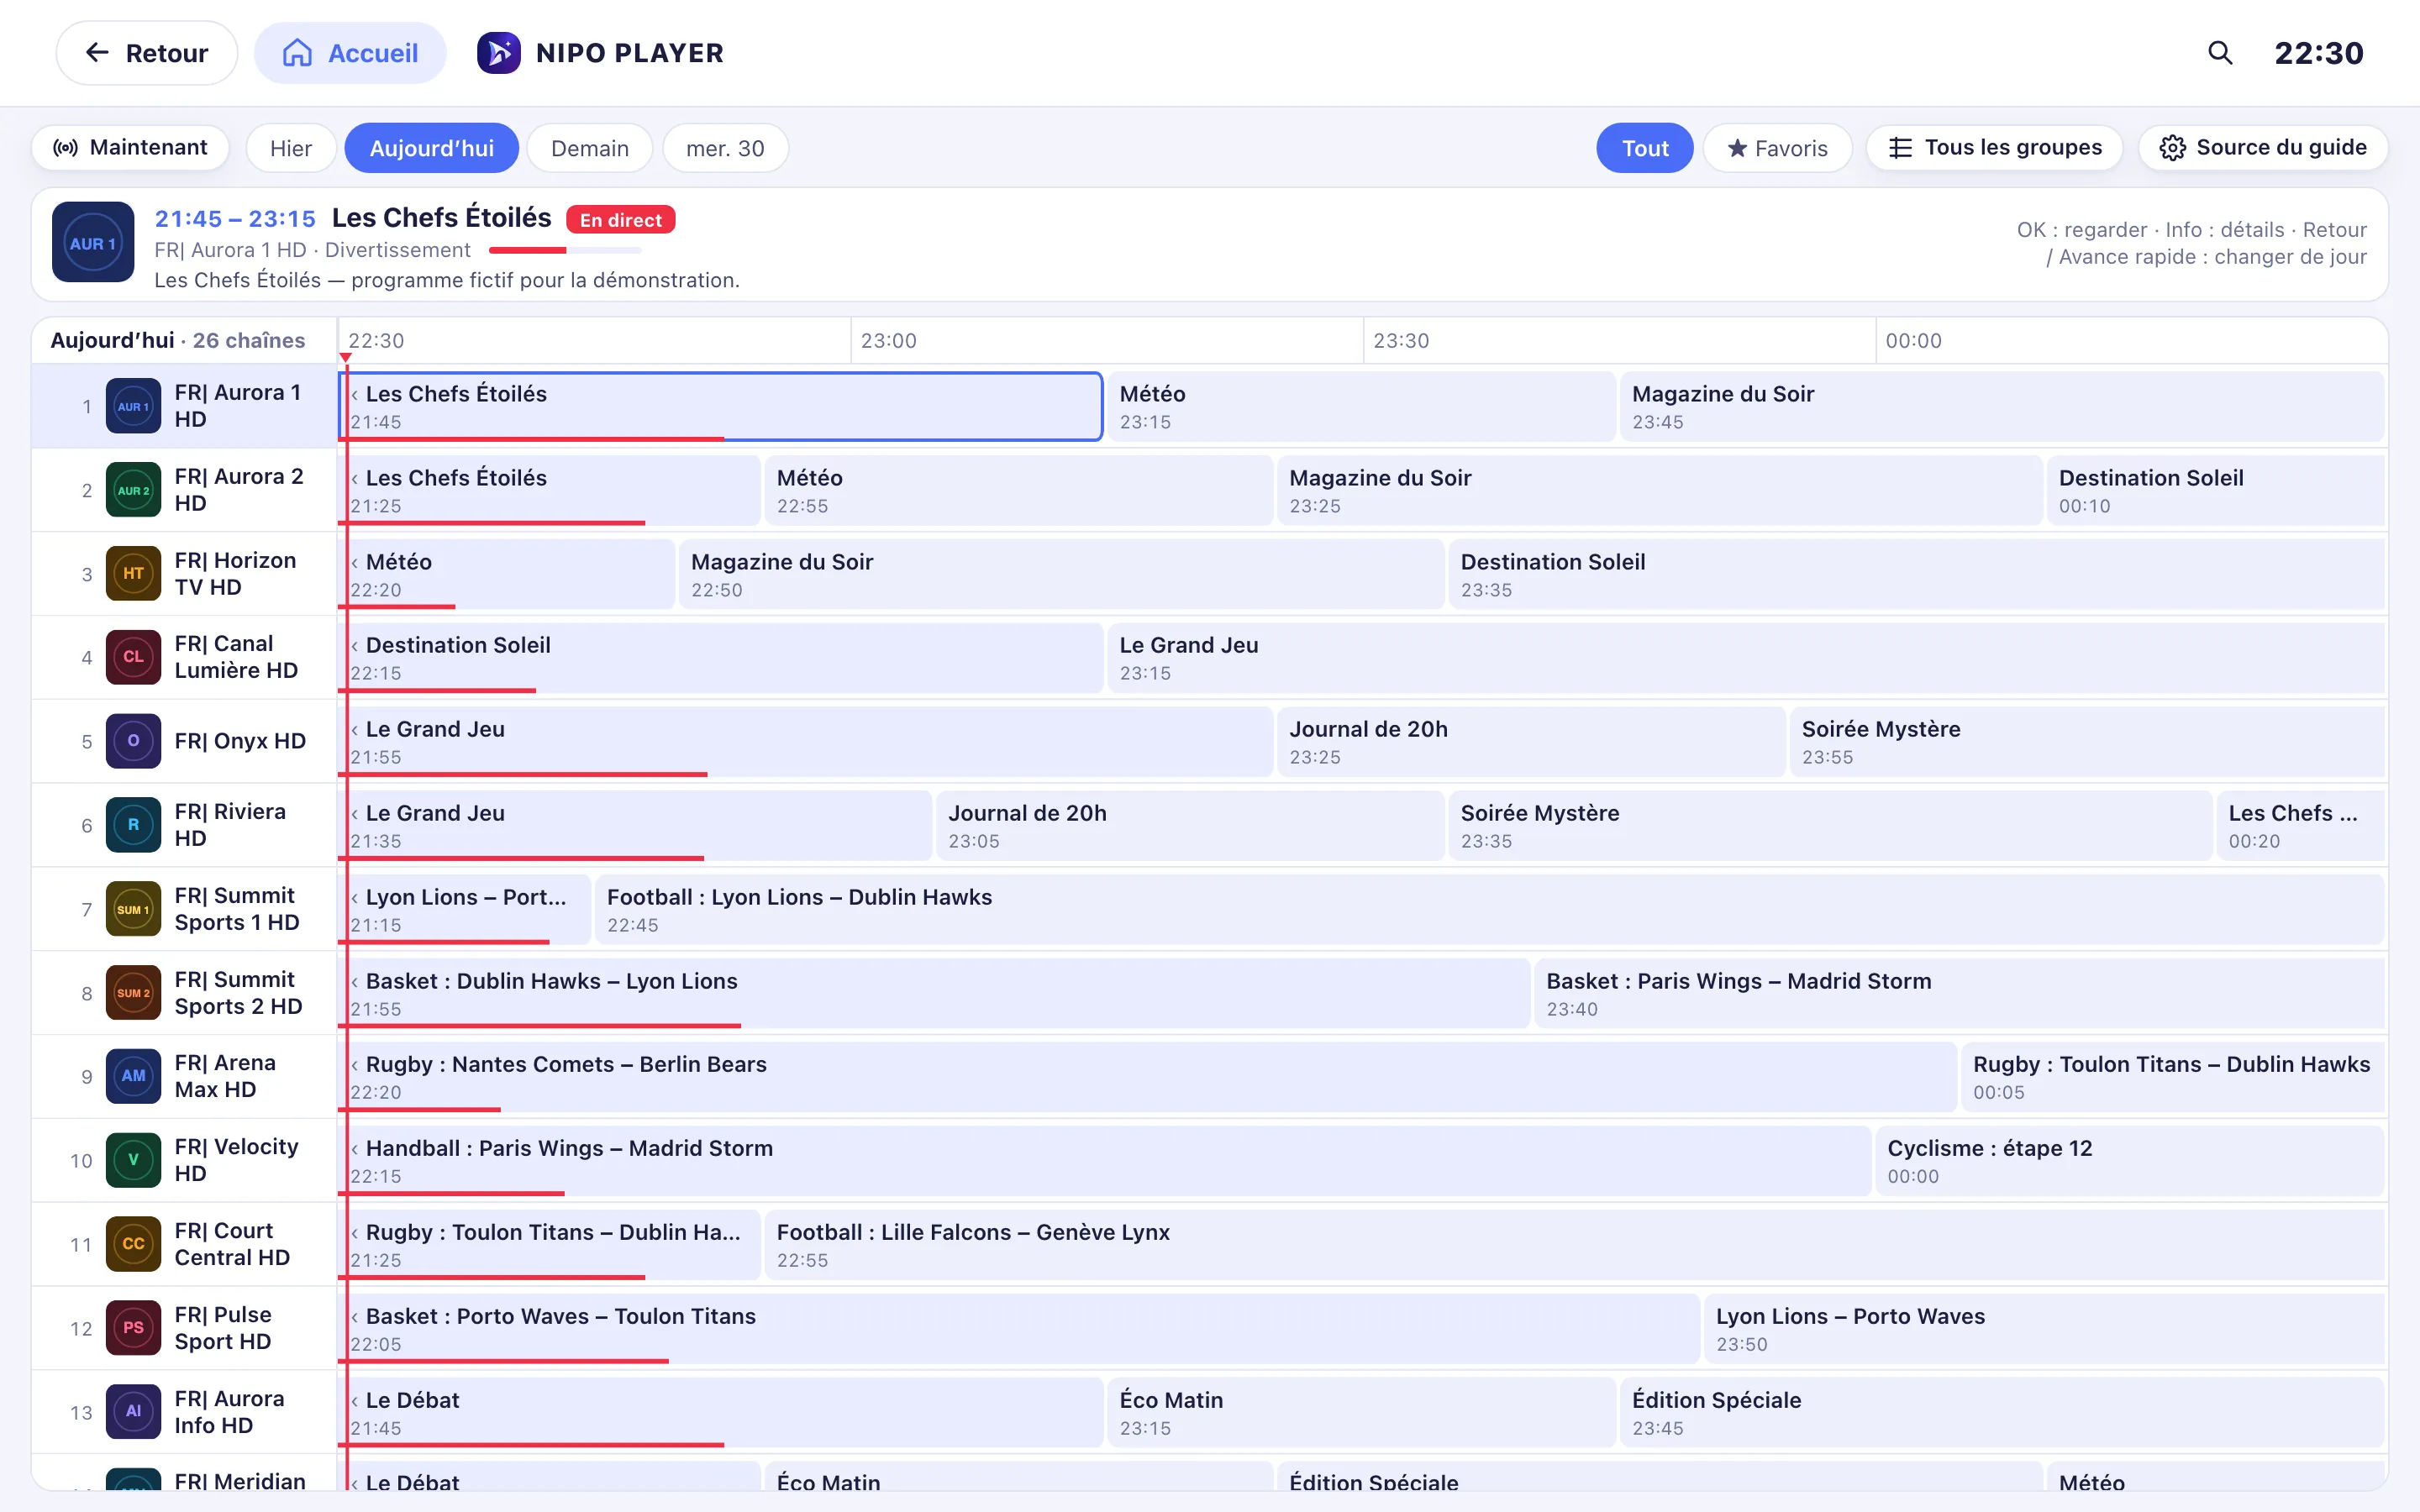Switch to the Aujourd'hui day tab
Screen dimensions: 2420x1512
(x=432, y=148)
